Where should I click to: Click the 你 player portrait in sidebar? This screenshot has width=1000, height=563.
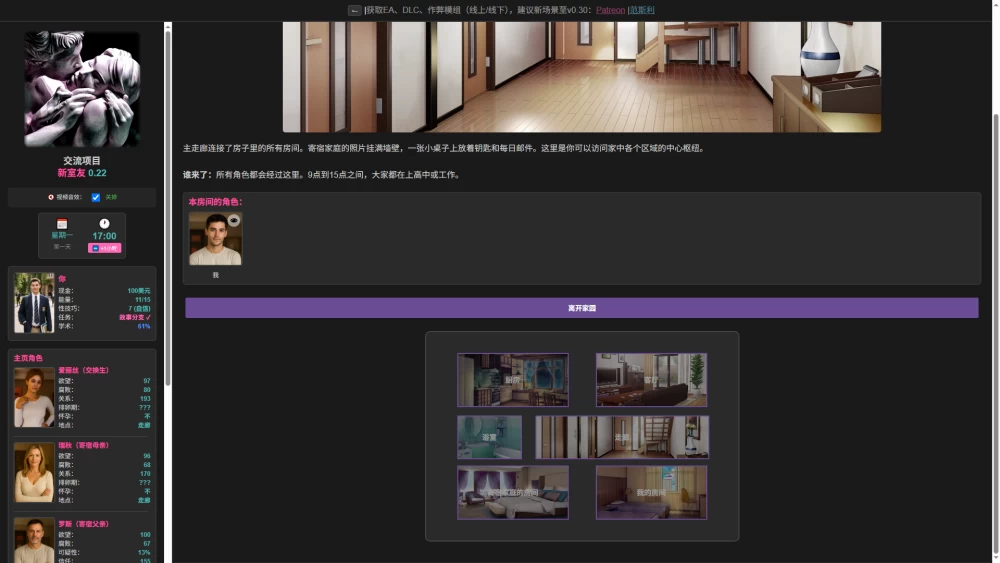34,303
